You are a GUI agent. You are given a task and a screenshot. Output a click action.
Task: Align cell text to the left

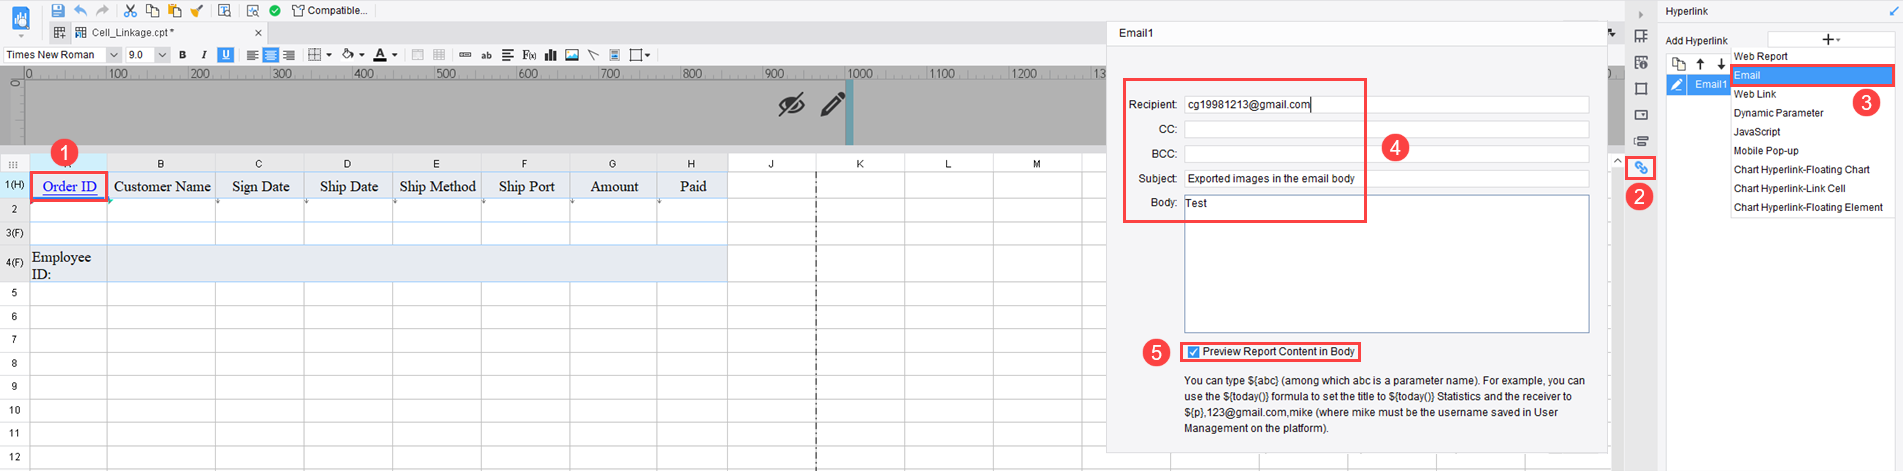click(252, 55)
